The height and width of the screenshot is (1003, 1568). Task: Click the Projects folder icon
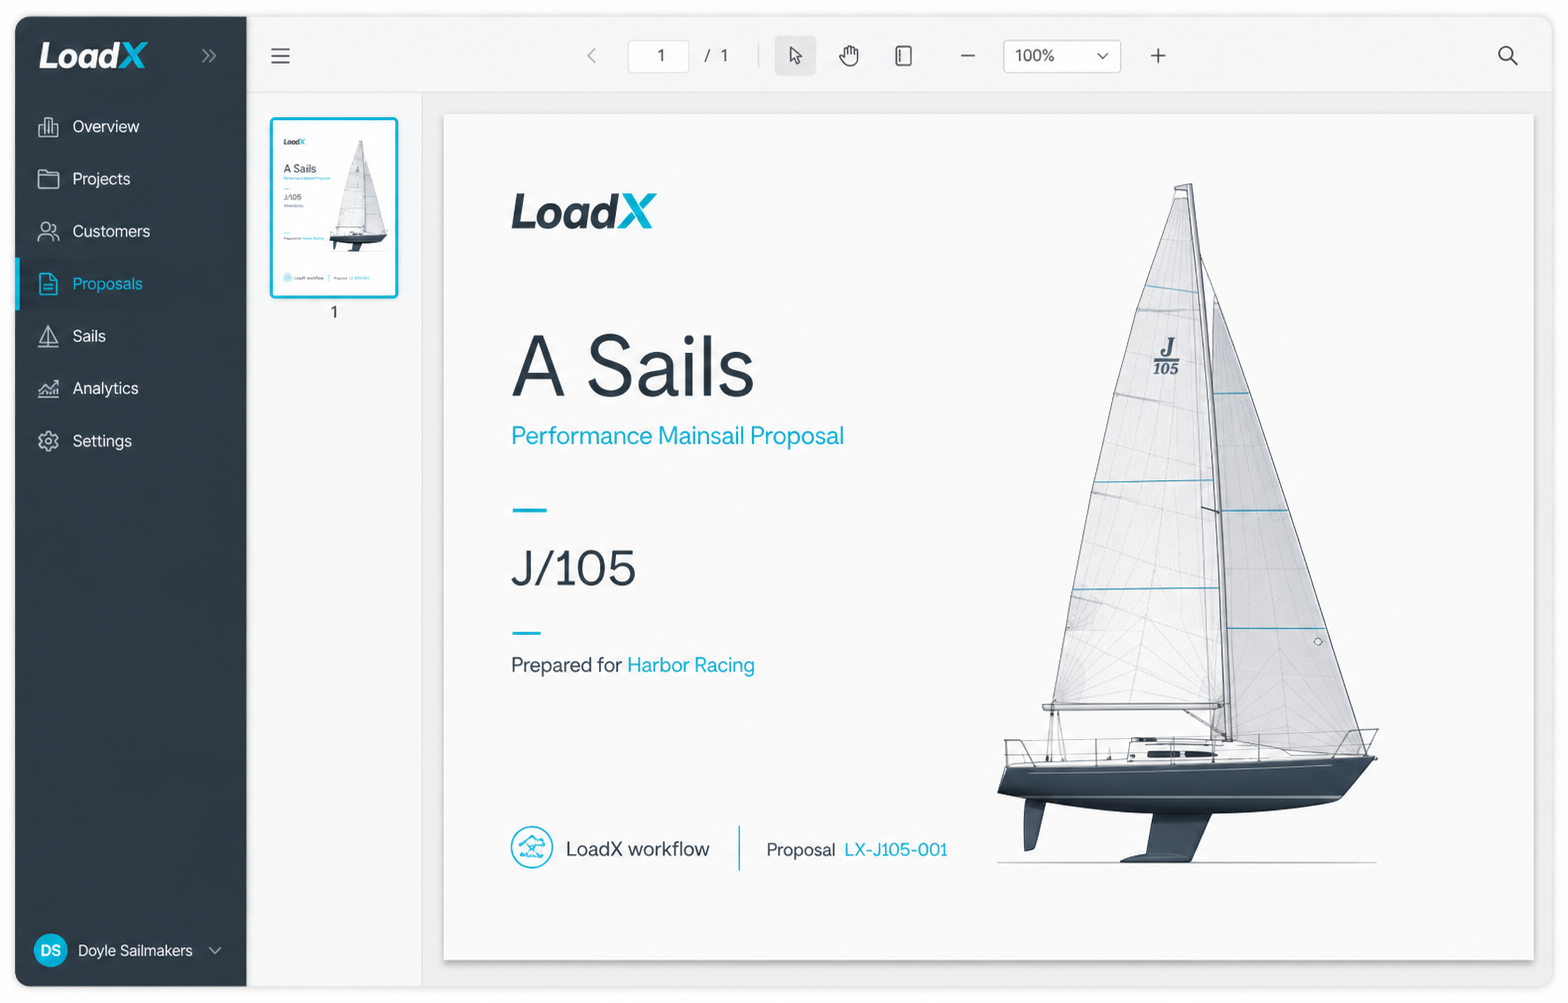coord(48,179)
